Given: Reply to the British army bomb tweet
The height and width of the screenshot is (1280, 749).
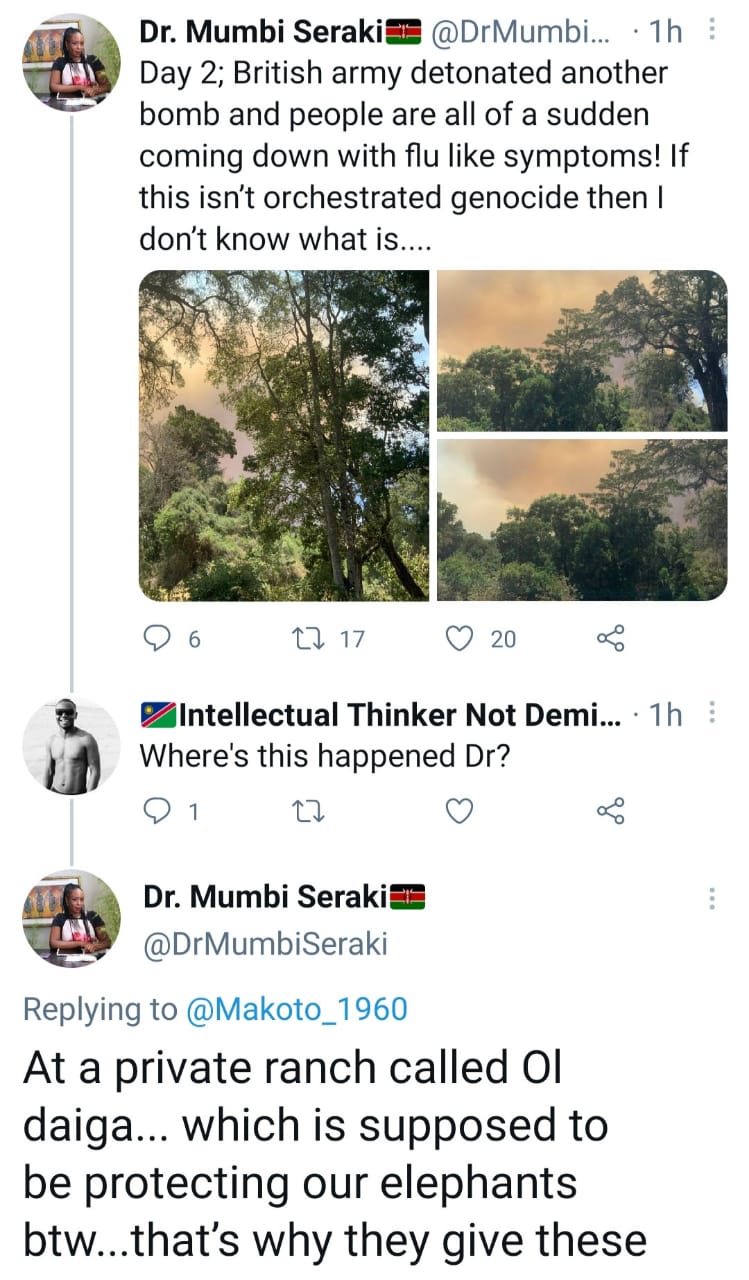Looking at the screenshot, I should coord(157,638).
